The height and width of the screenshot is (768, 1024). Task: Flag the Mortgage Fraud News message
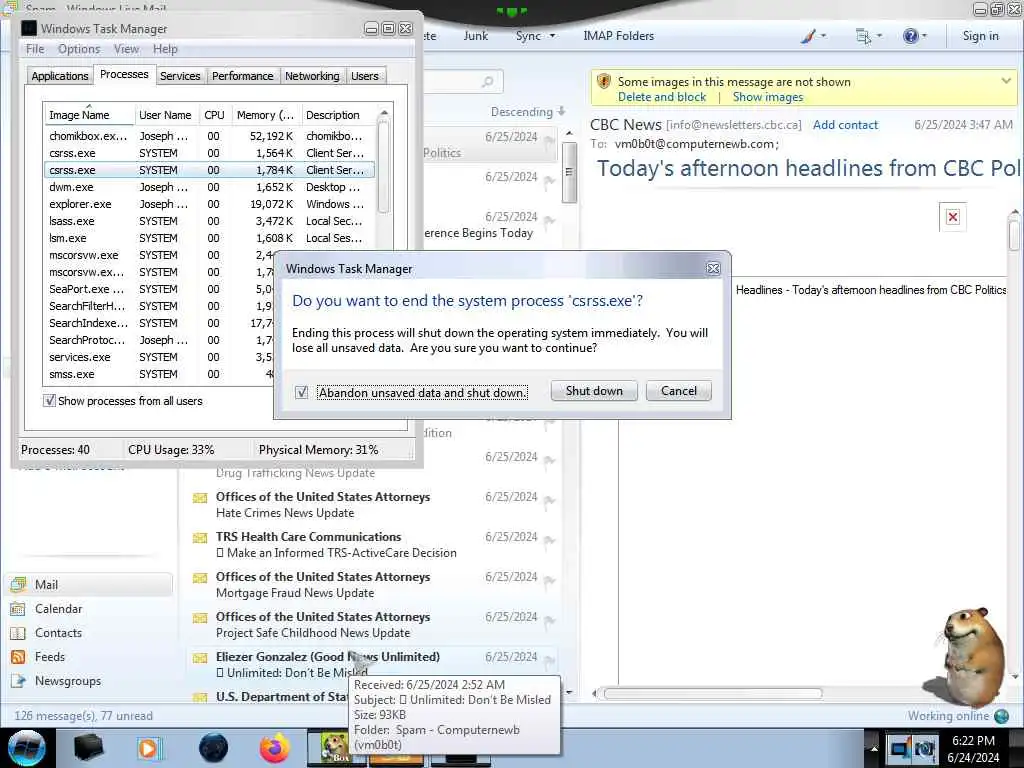[549, 580]
